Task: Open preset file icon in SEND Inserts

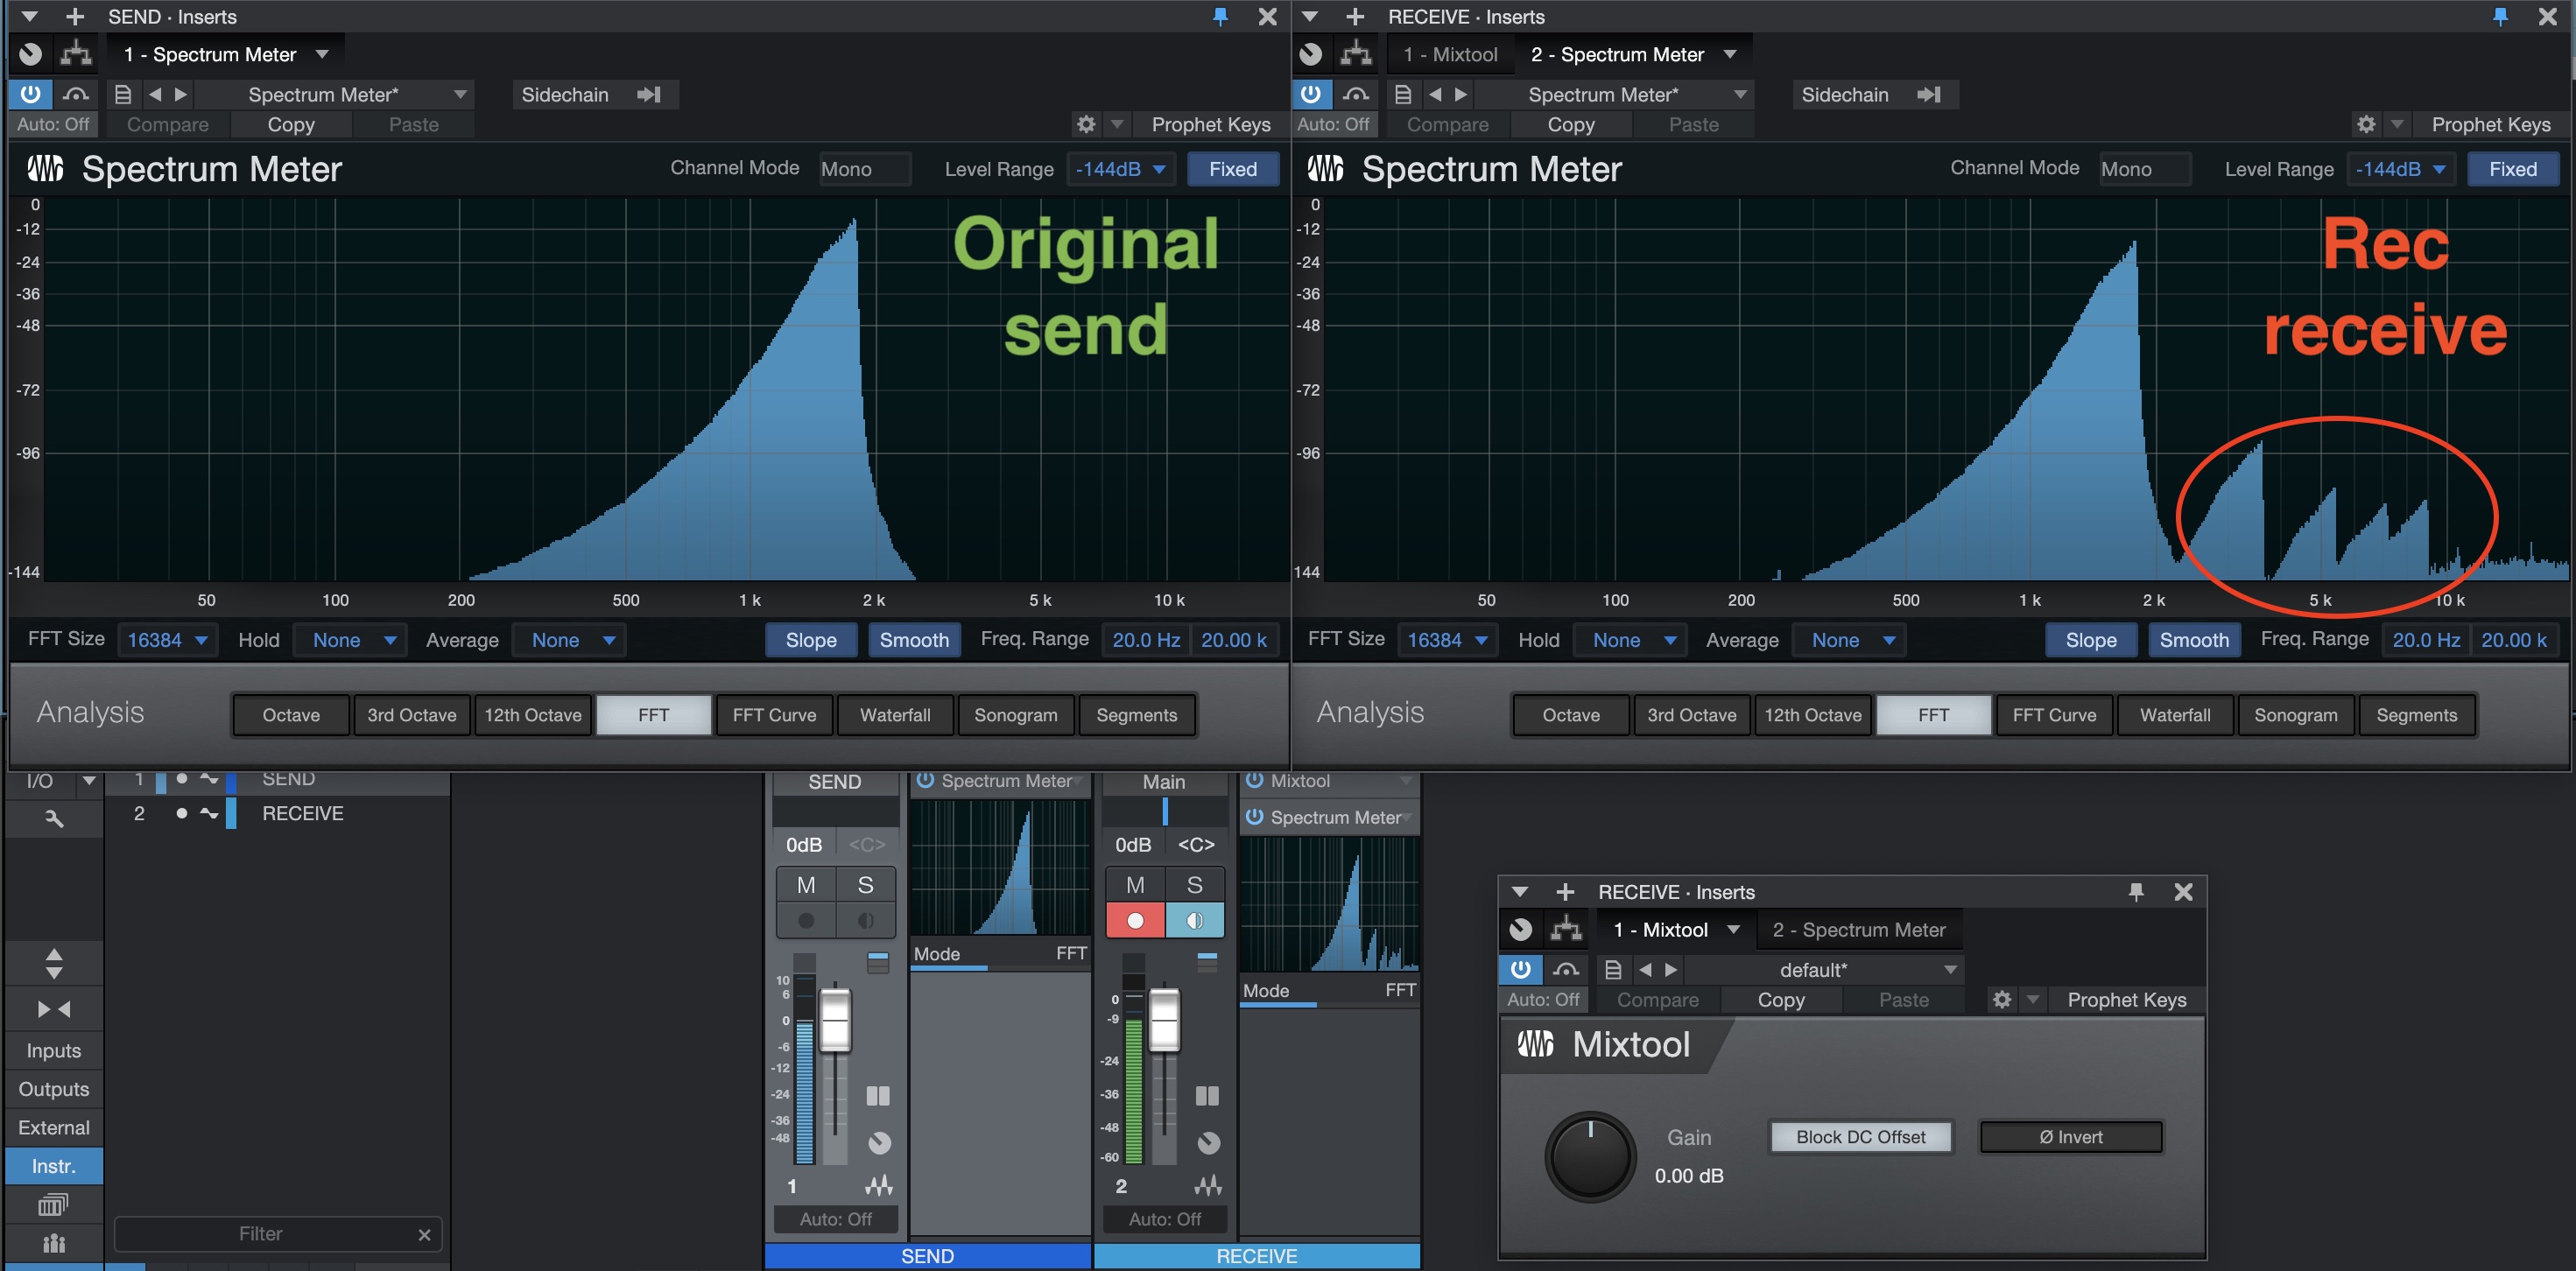Action: (x=123, y=94)
